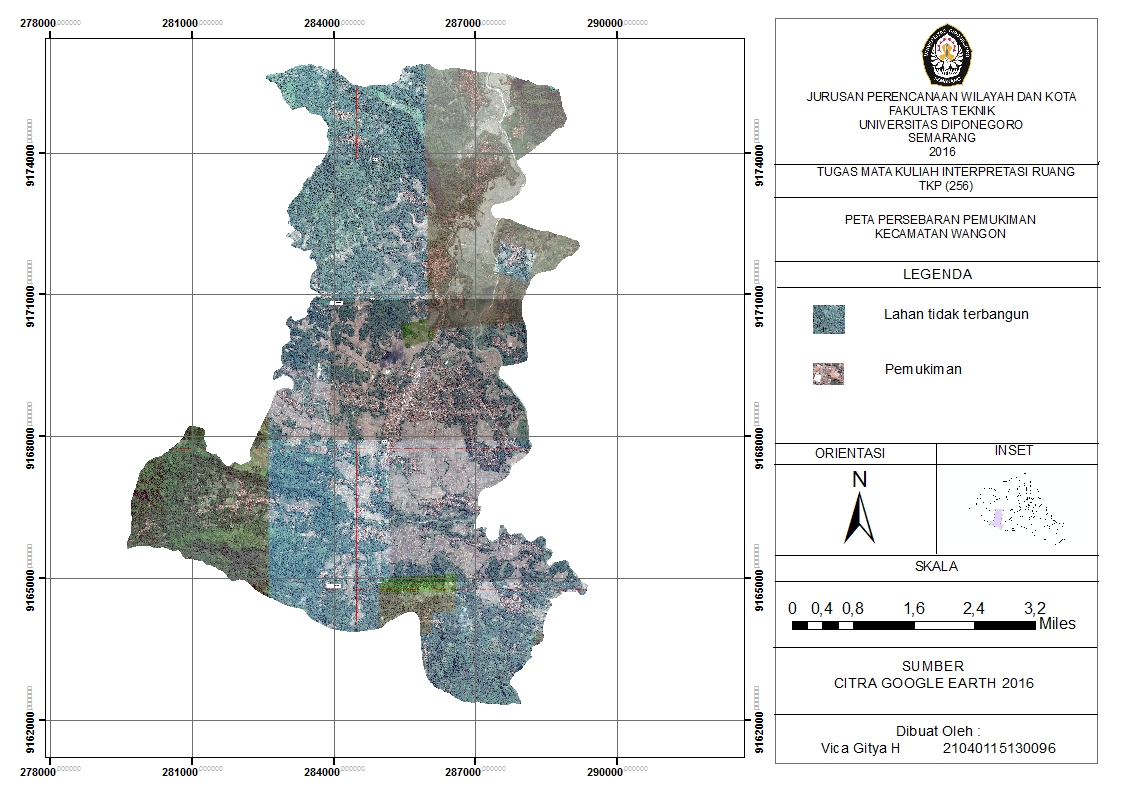The width and height of the screenshot is (1123, 794).
Task: Click the north arrow orientation symbol
Action: pos(859,508)
